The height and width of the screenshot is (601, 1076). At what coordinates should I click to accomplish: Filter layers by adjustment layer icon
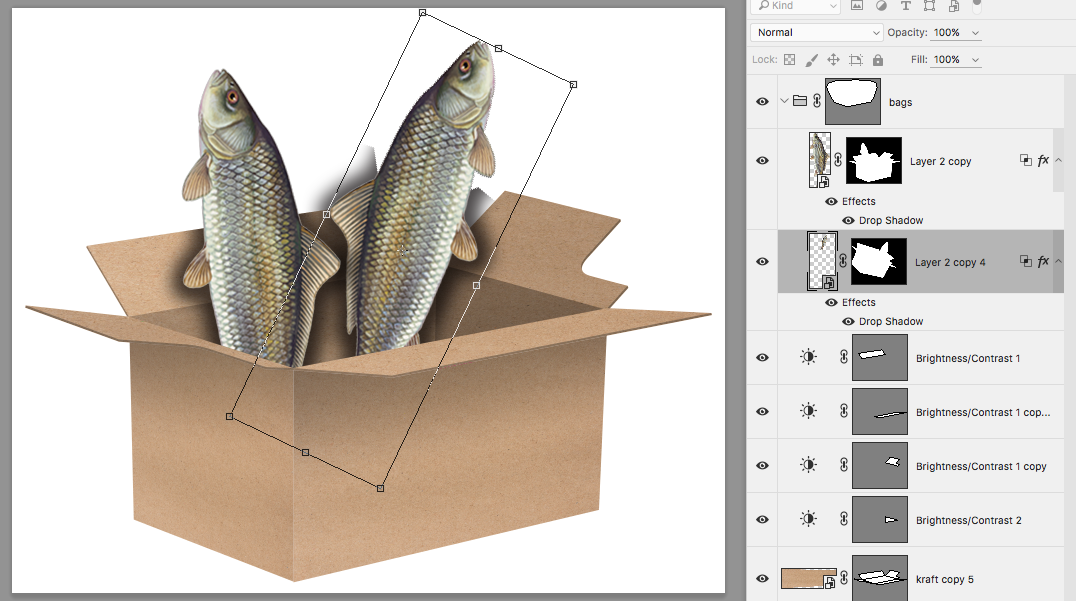click(x=881, y=5)
